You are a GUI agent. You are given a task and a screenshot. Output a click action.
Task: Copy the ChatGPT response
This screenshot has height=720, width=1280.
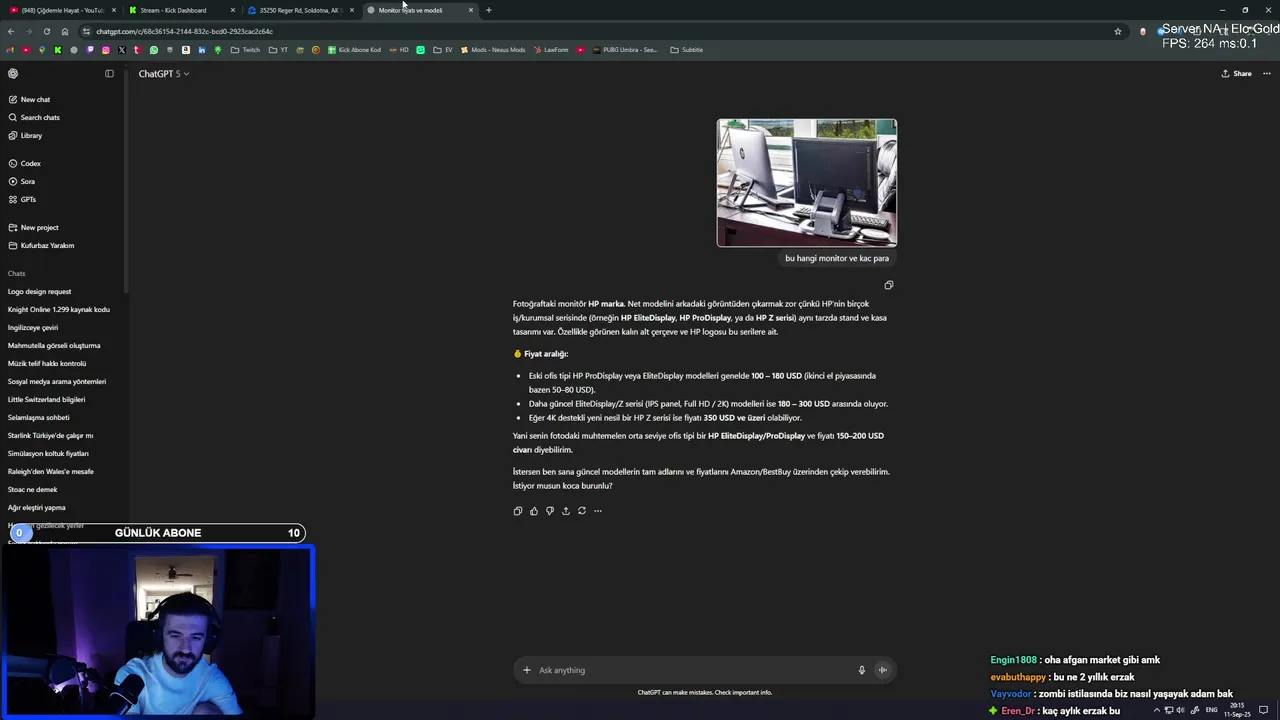(517, 511)
